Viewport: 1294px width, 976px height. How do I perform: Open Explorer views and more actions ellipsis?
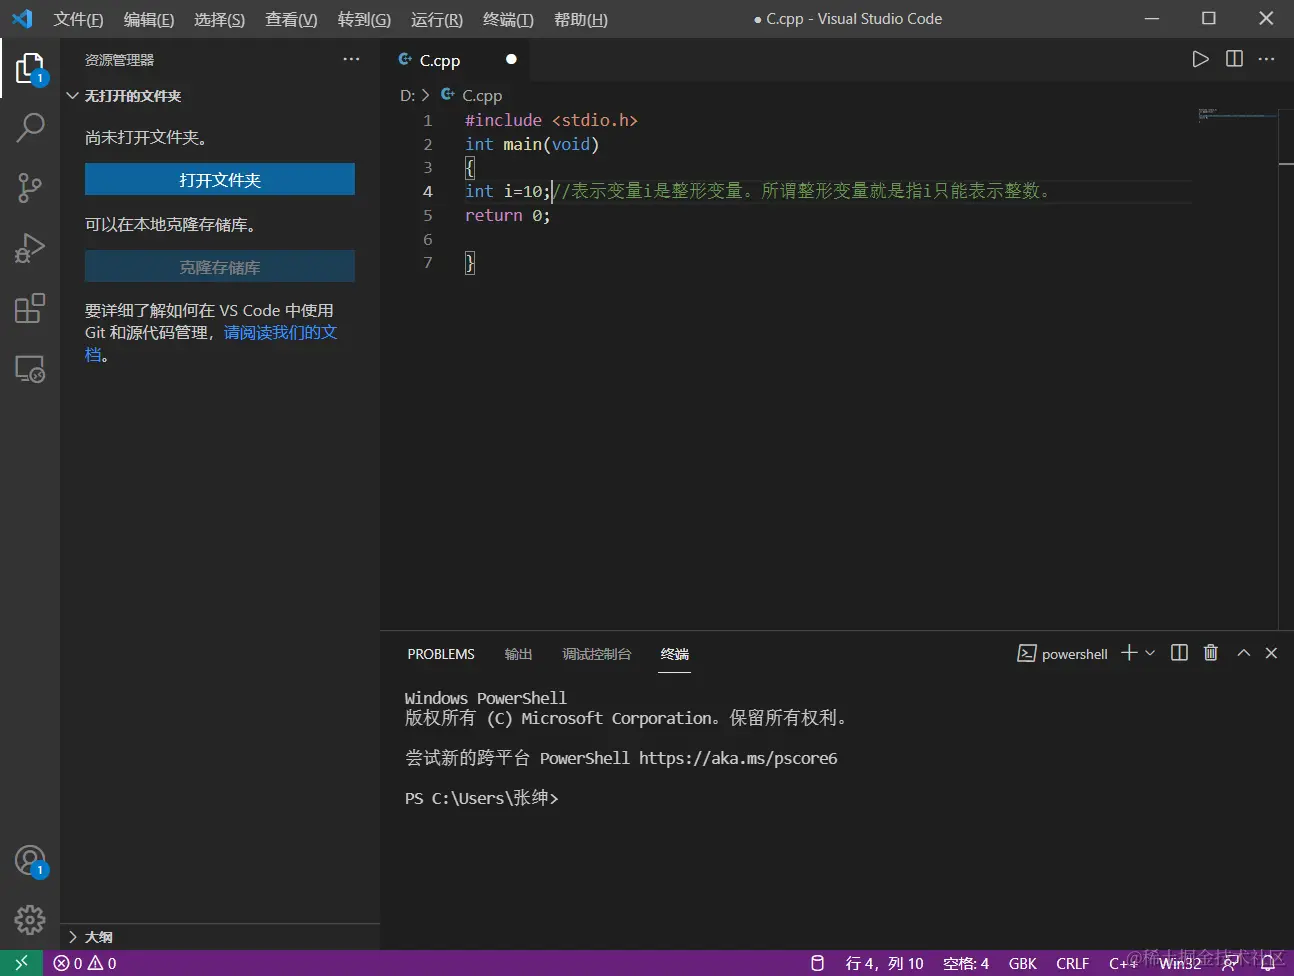pyautogui.click(x=351, y=59)
